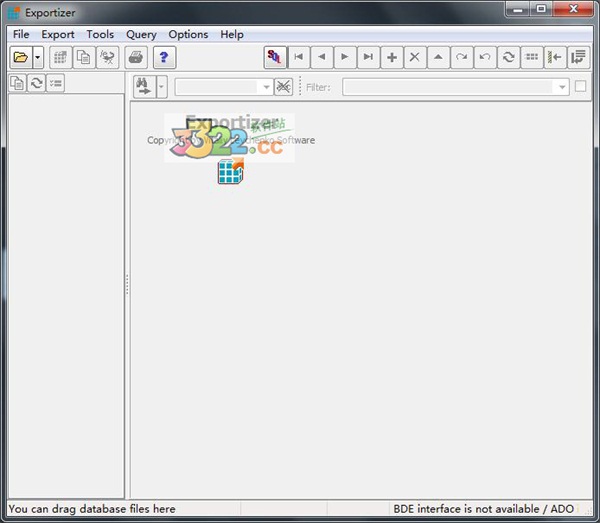Go to first record

point(298,57)
